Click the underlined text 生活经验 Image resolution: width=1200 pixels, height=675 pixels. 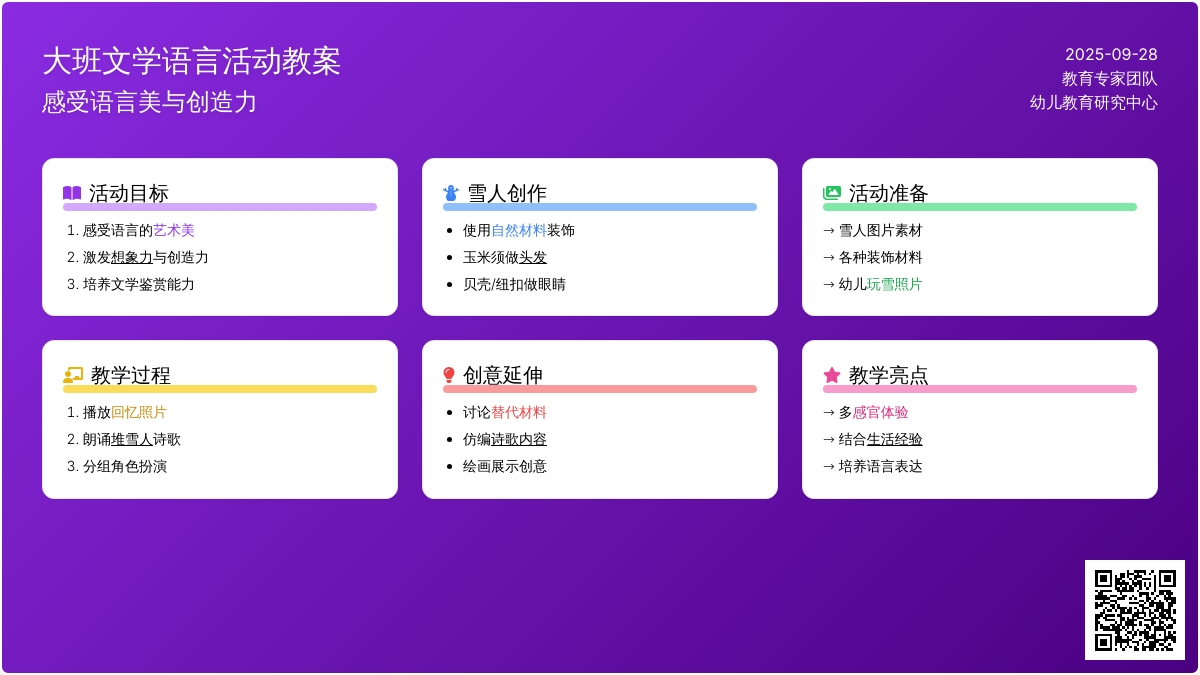point(895,439)
